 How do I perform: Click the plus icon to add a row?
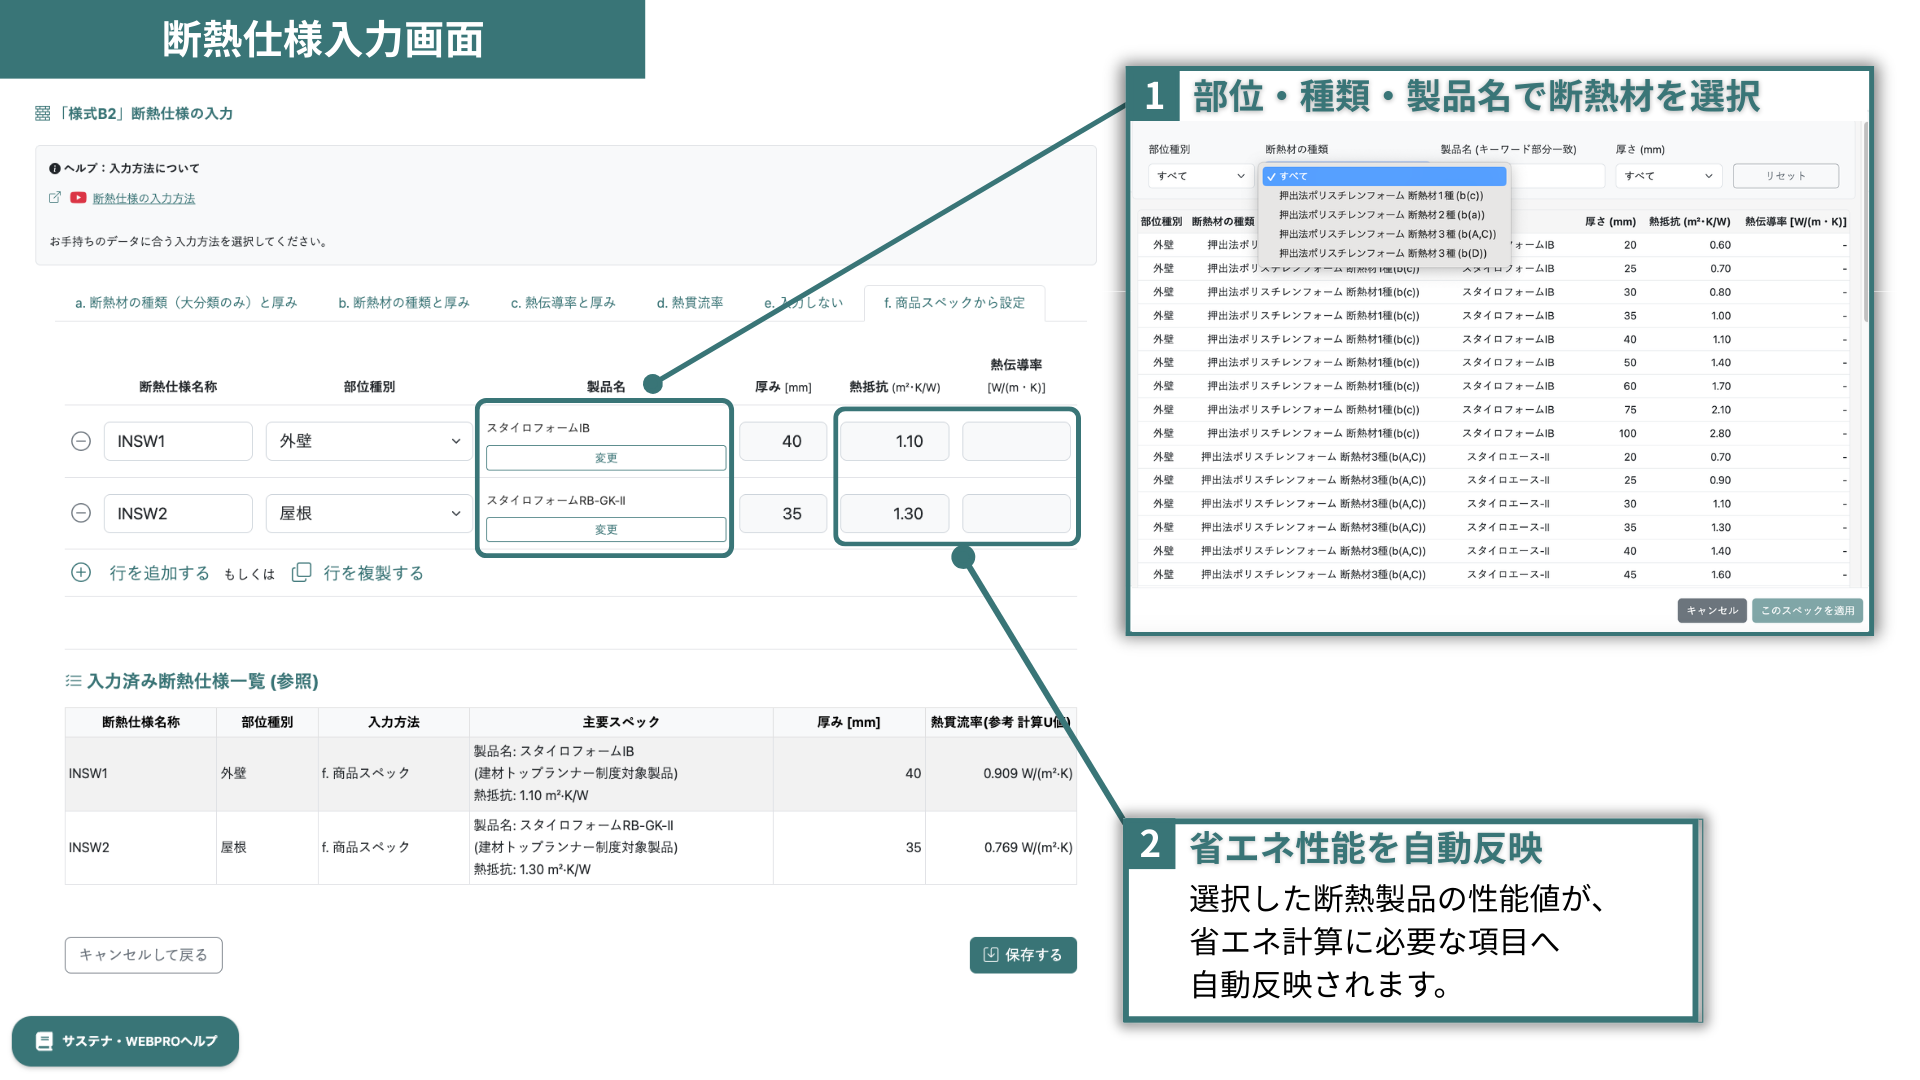81,572
